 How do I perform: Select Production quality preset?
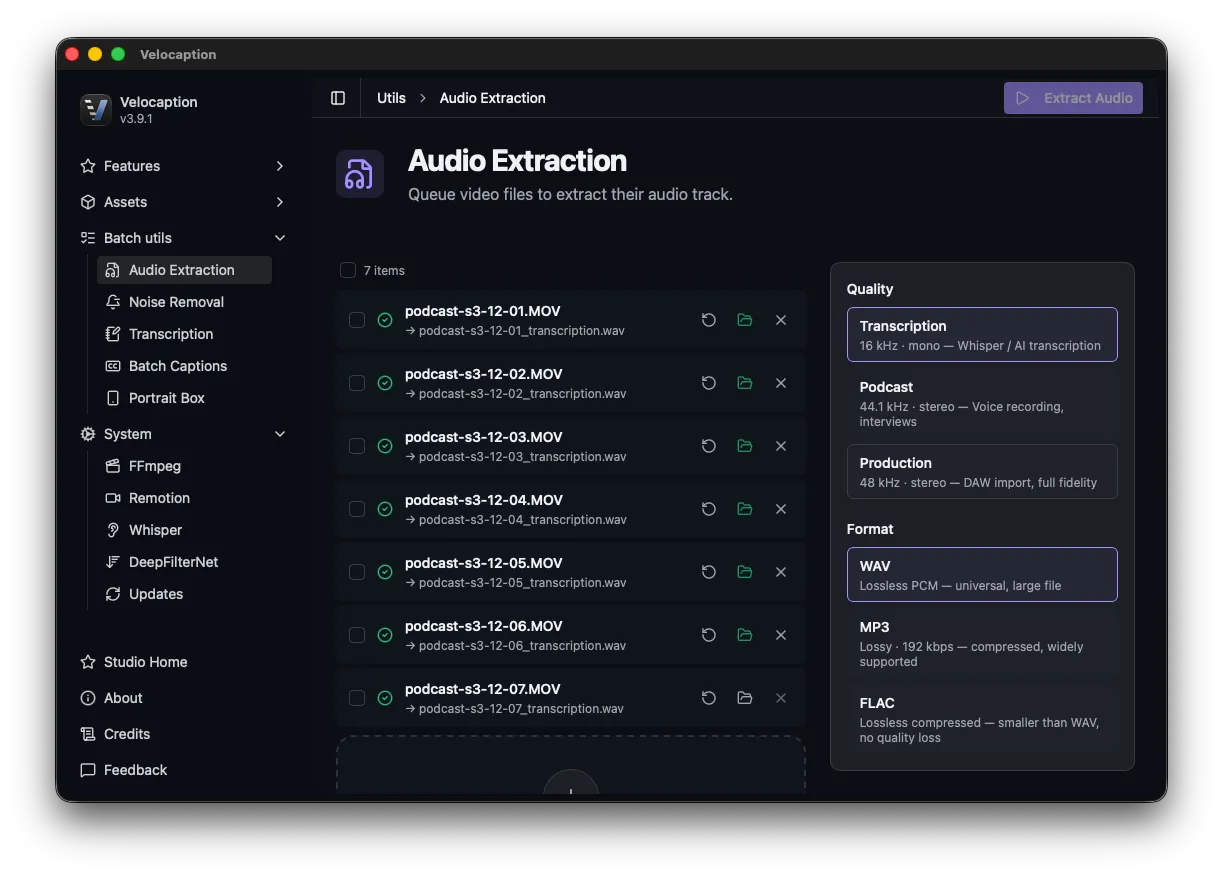tap(982, 471)
